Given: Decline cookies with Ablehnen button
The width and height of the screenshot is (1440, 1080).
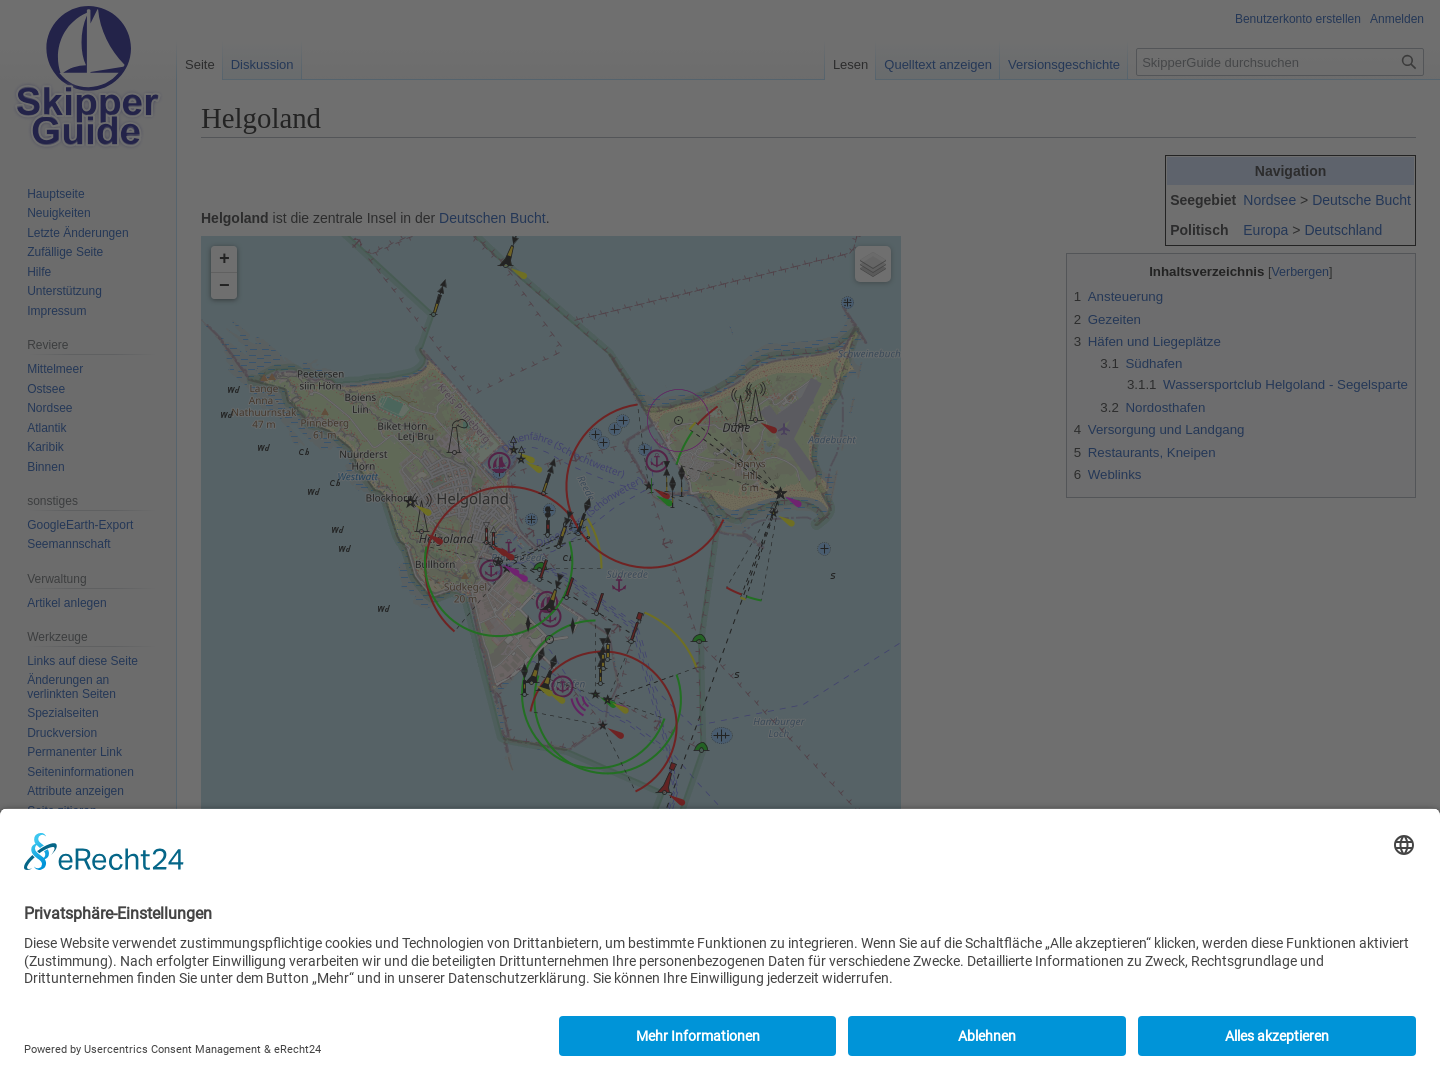Looking at the screenshot, I should tap(987, 1036).
